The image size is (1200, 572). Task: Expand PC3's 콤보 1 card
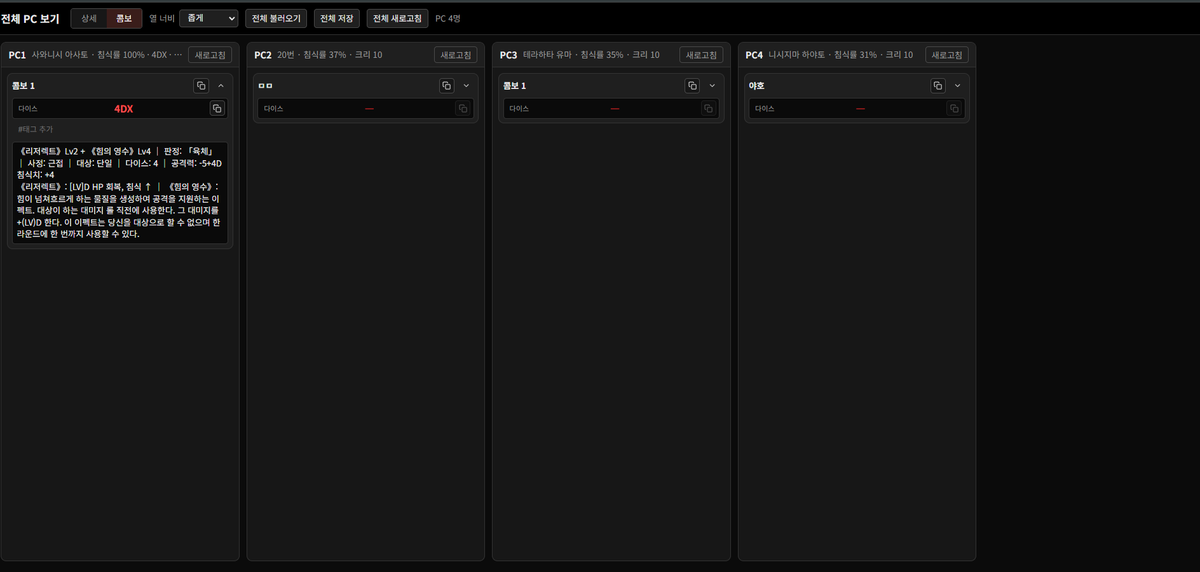[712, 86]
